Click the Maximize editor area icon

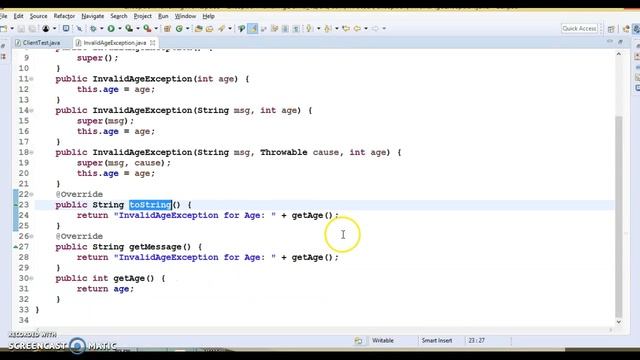point(620,42)
